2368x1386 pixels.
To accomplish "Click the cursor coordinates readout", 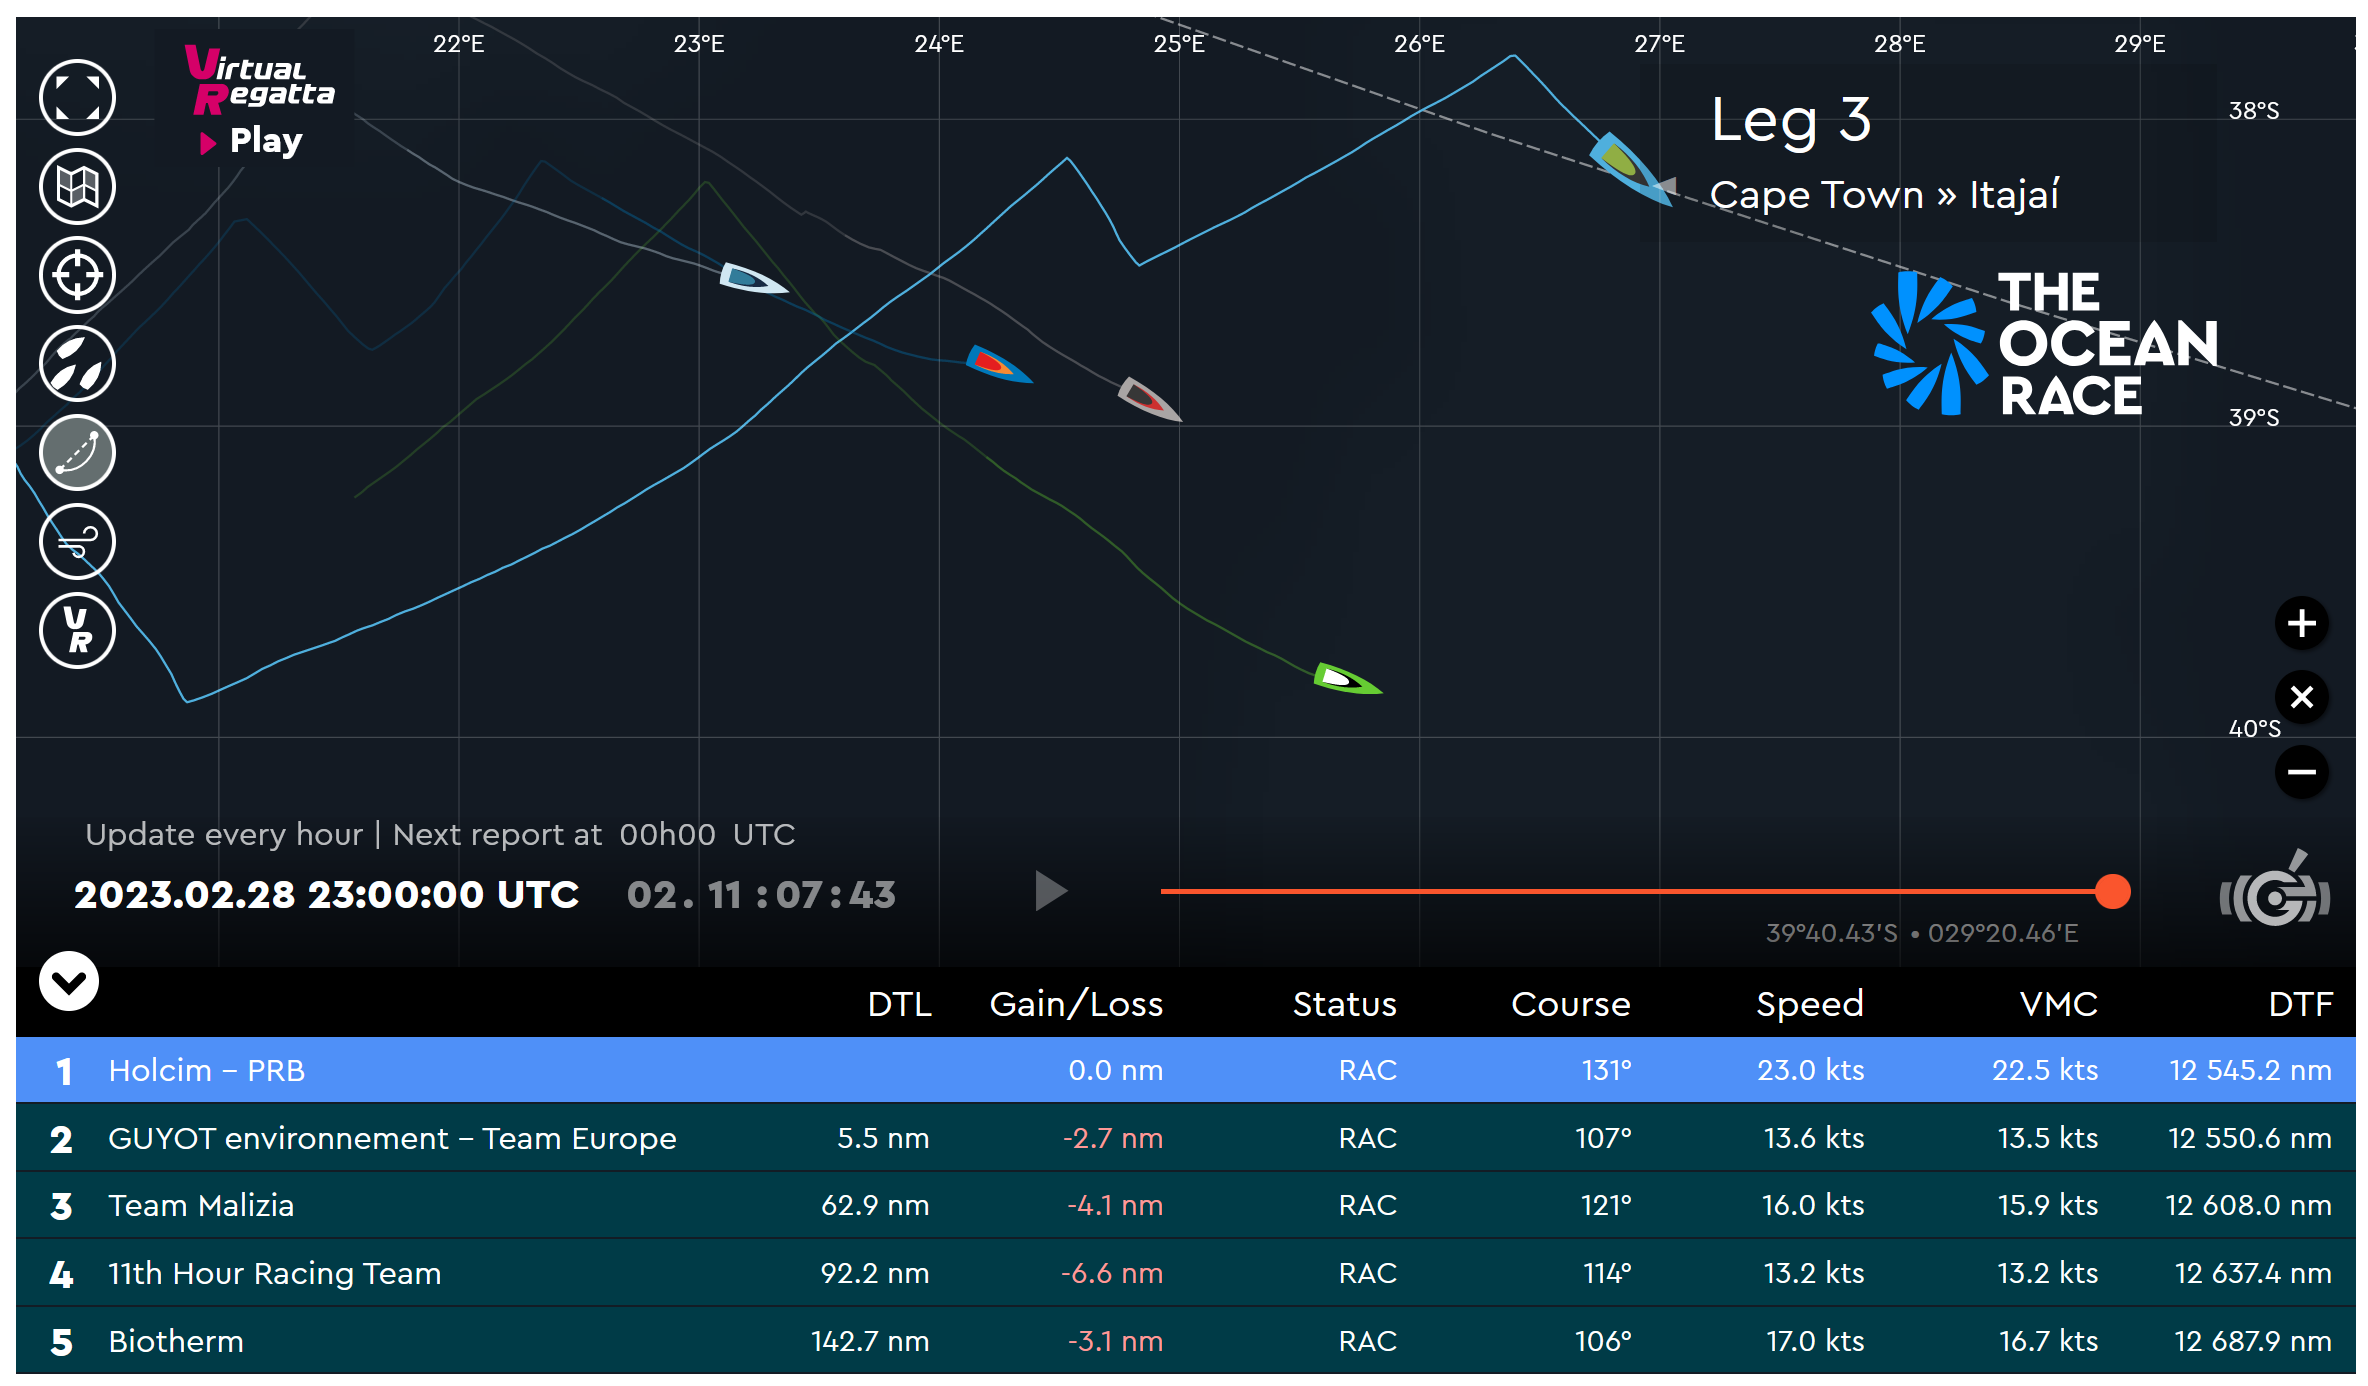I will [1921, 933].
